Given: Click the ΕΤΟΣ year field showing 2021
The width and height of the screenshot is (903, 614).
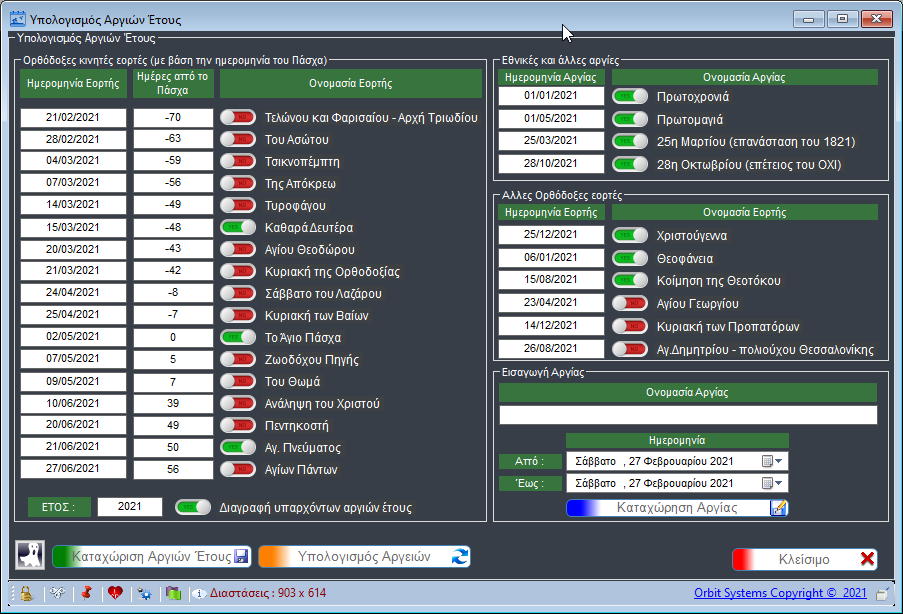Looking at the screenshot, I should point(130,507).
